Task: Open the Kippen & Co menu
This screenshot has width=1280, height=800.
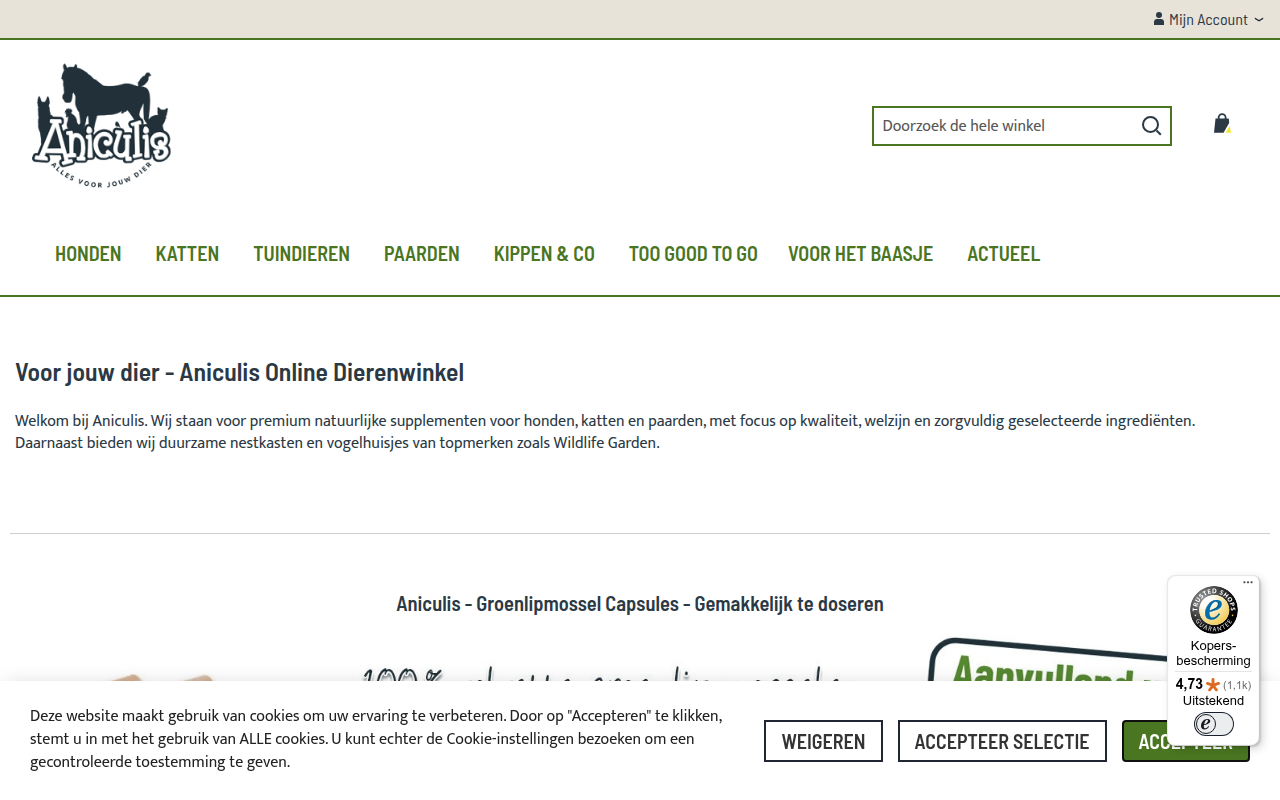Action: pyautogui.click(x=544, y=254)
